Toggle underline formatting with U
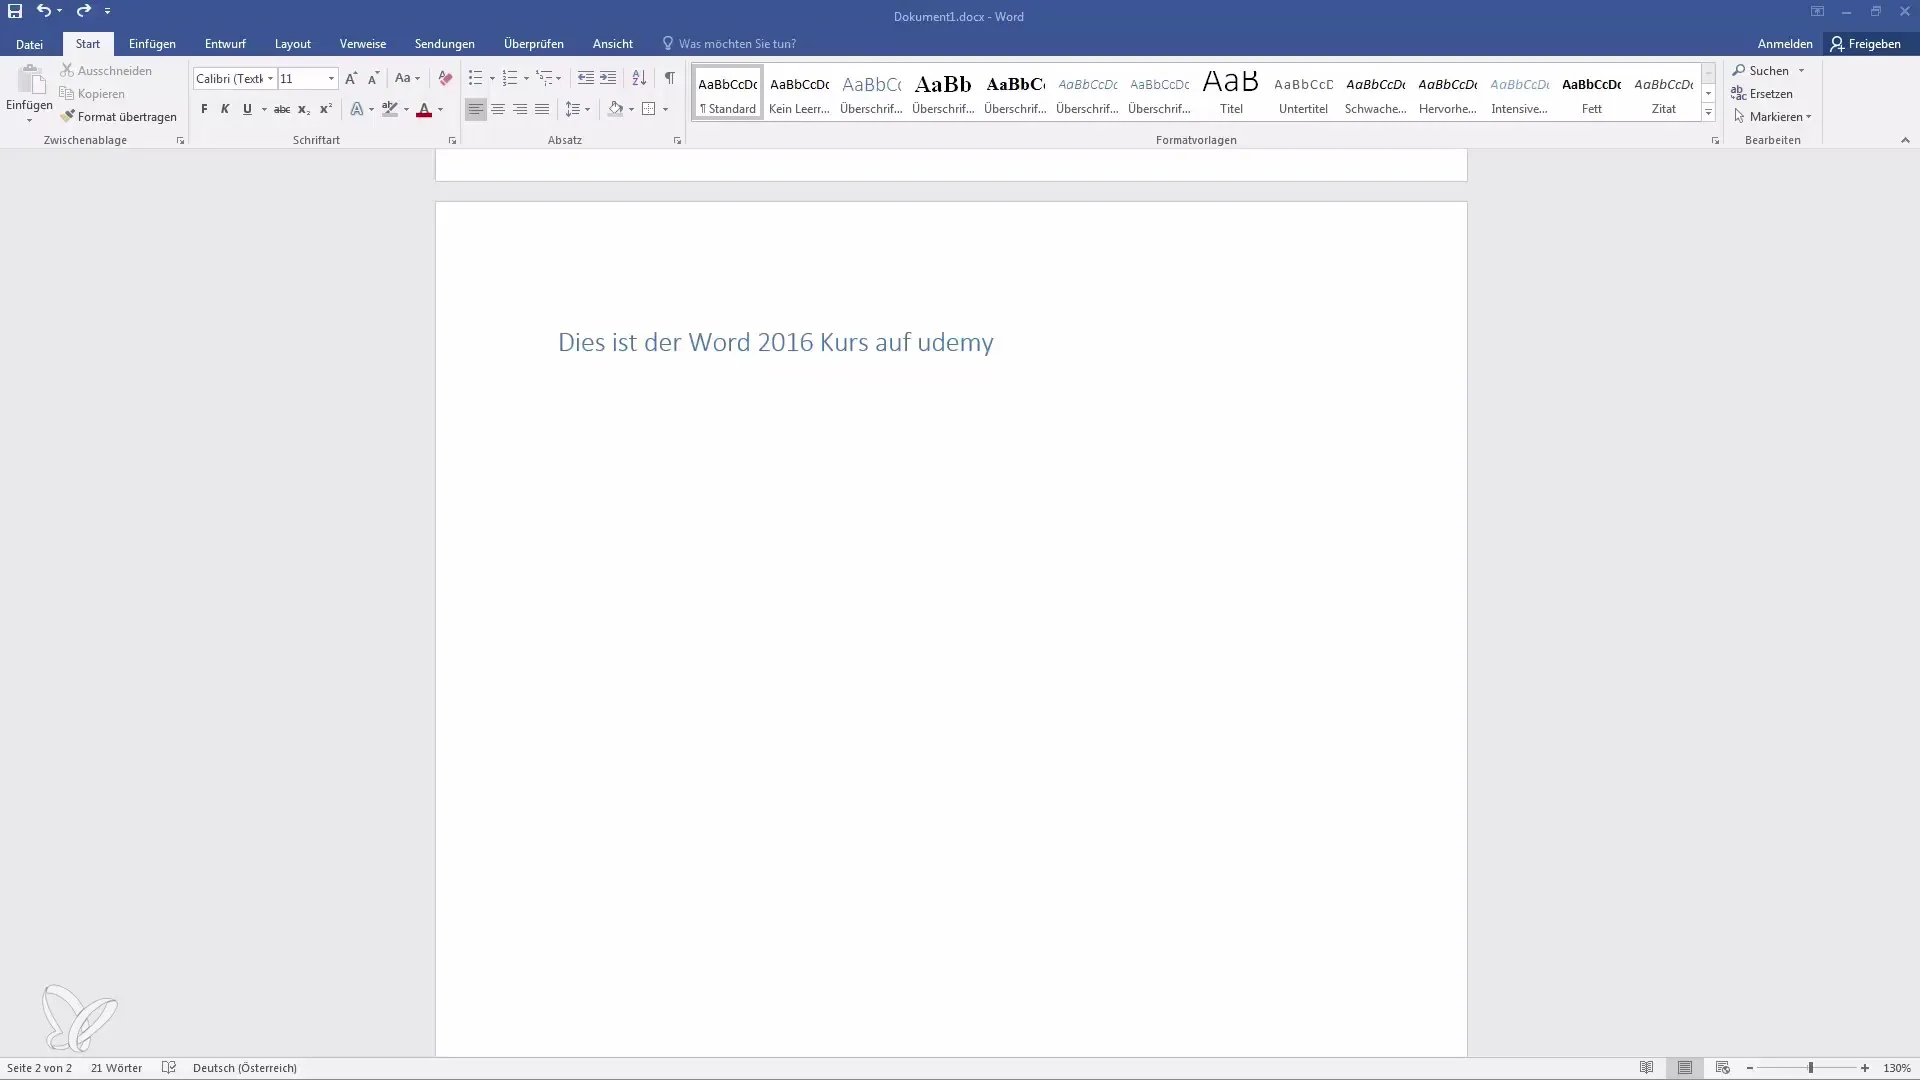This screenshot has width=1920, height=1080. tap(247, 110)
